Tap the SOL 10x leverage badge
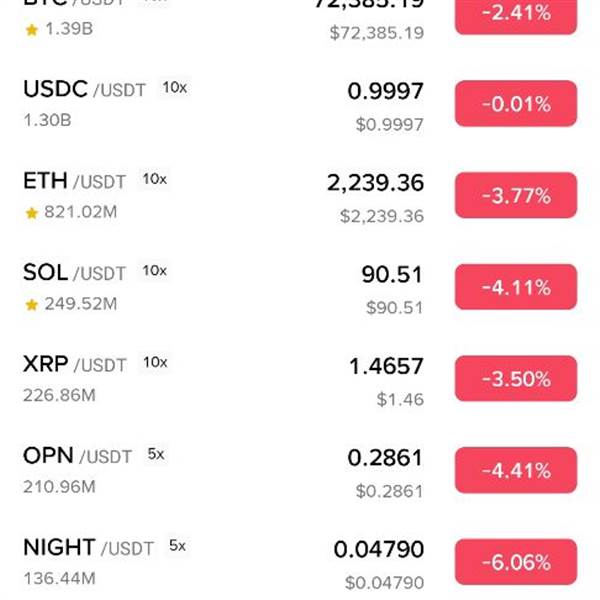 [x=154, y=271]
